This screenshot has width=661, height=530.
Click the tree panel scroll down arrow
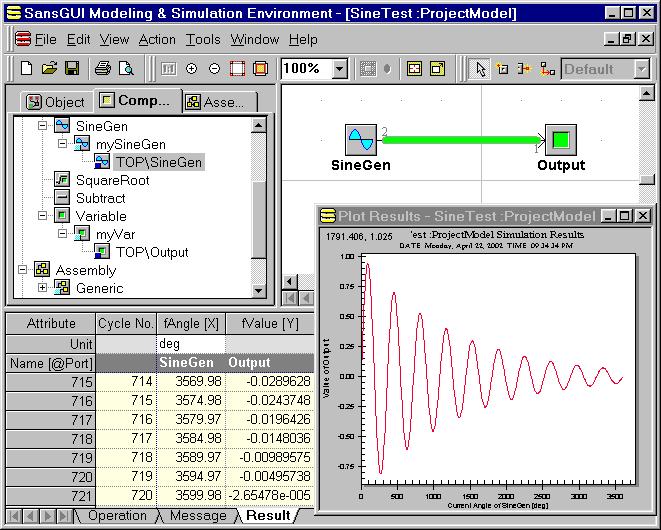coord(259,290)
